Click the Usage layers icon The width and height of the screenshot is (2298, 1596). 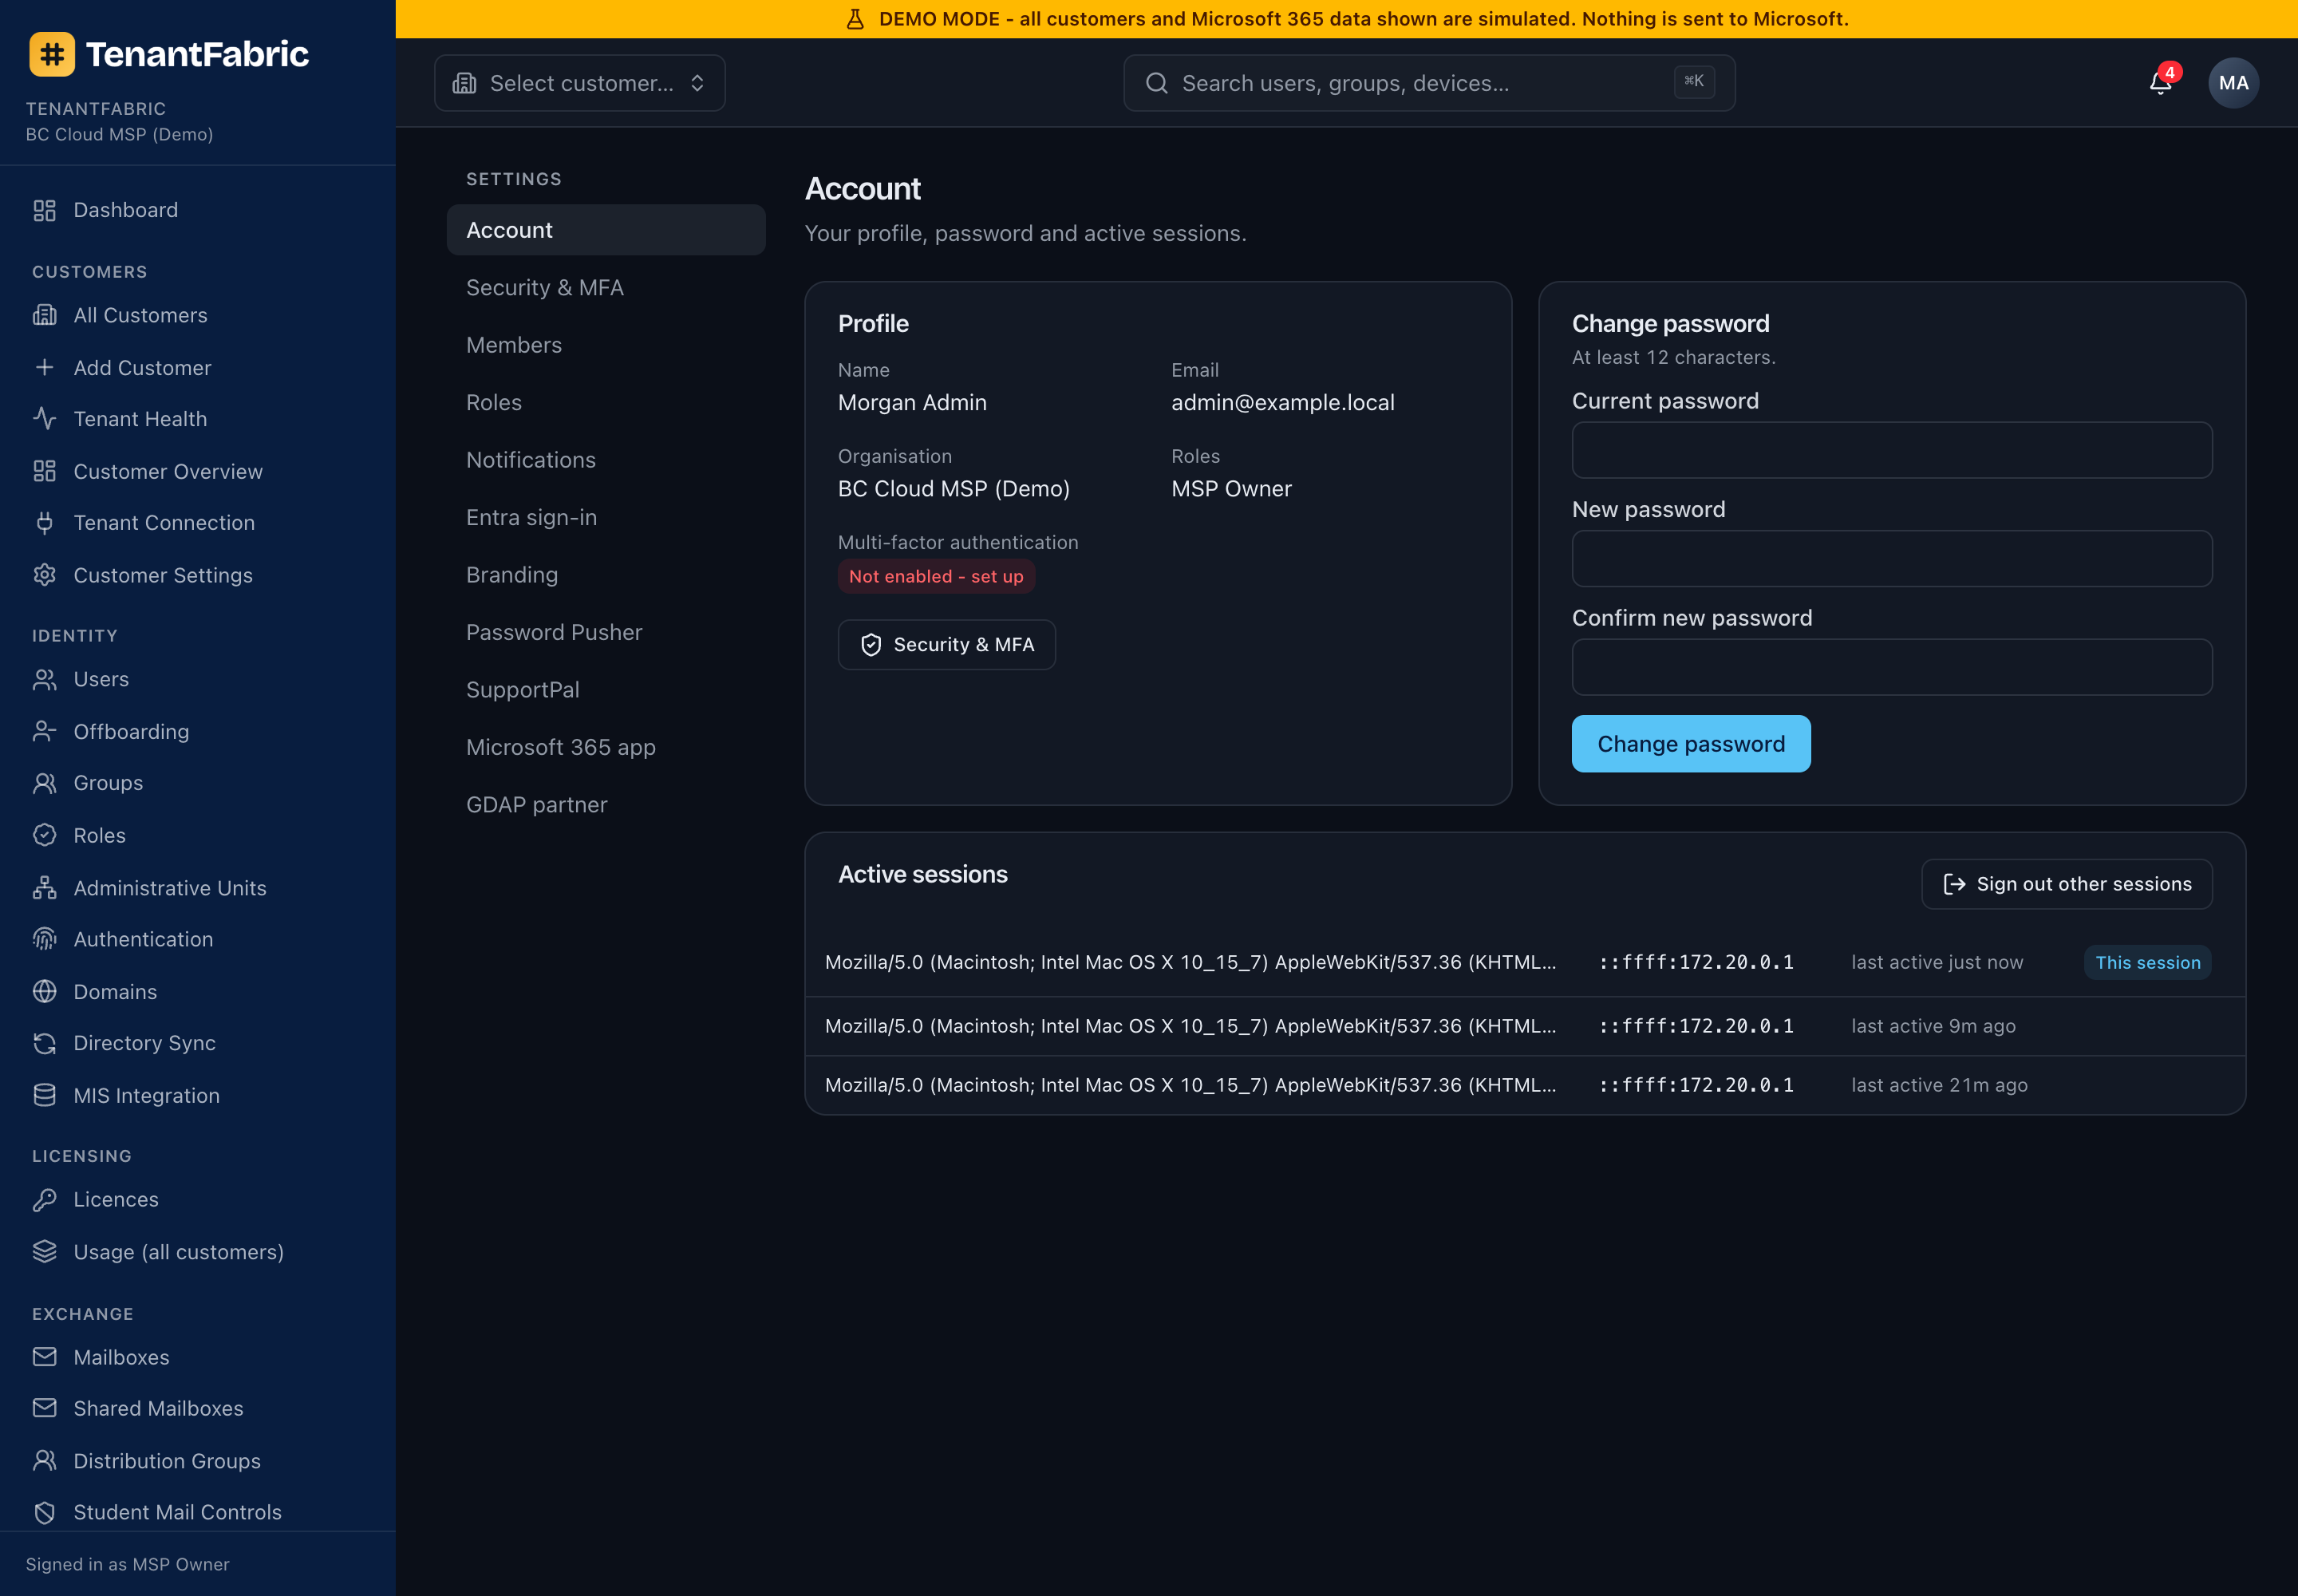45,1251
